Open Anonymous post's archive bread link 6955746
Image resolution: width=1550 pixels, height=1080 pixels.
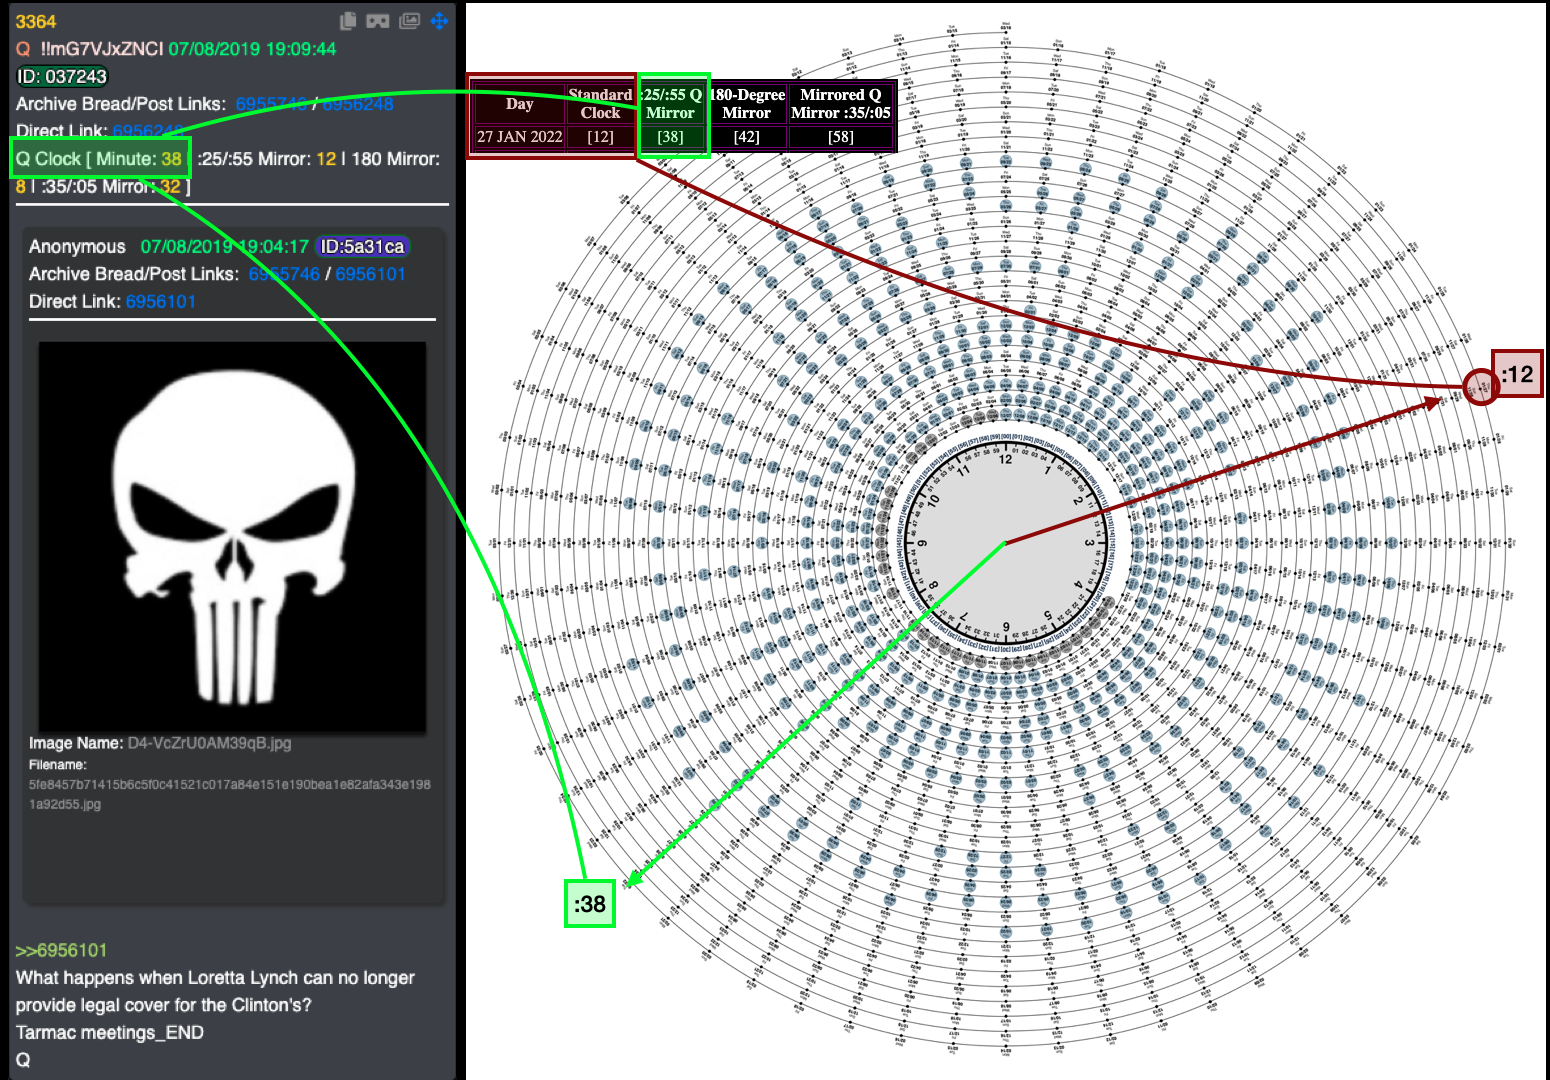point(284,274)
